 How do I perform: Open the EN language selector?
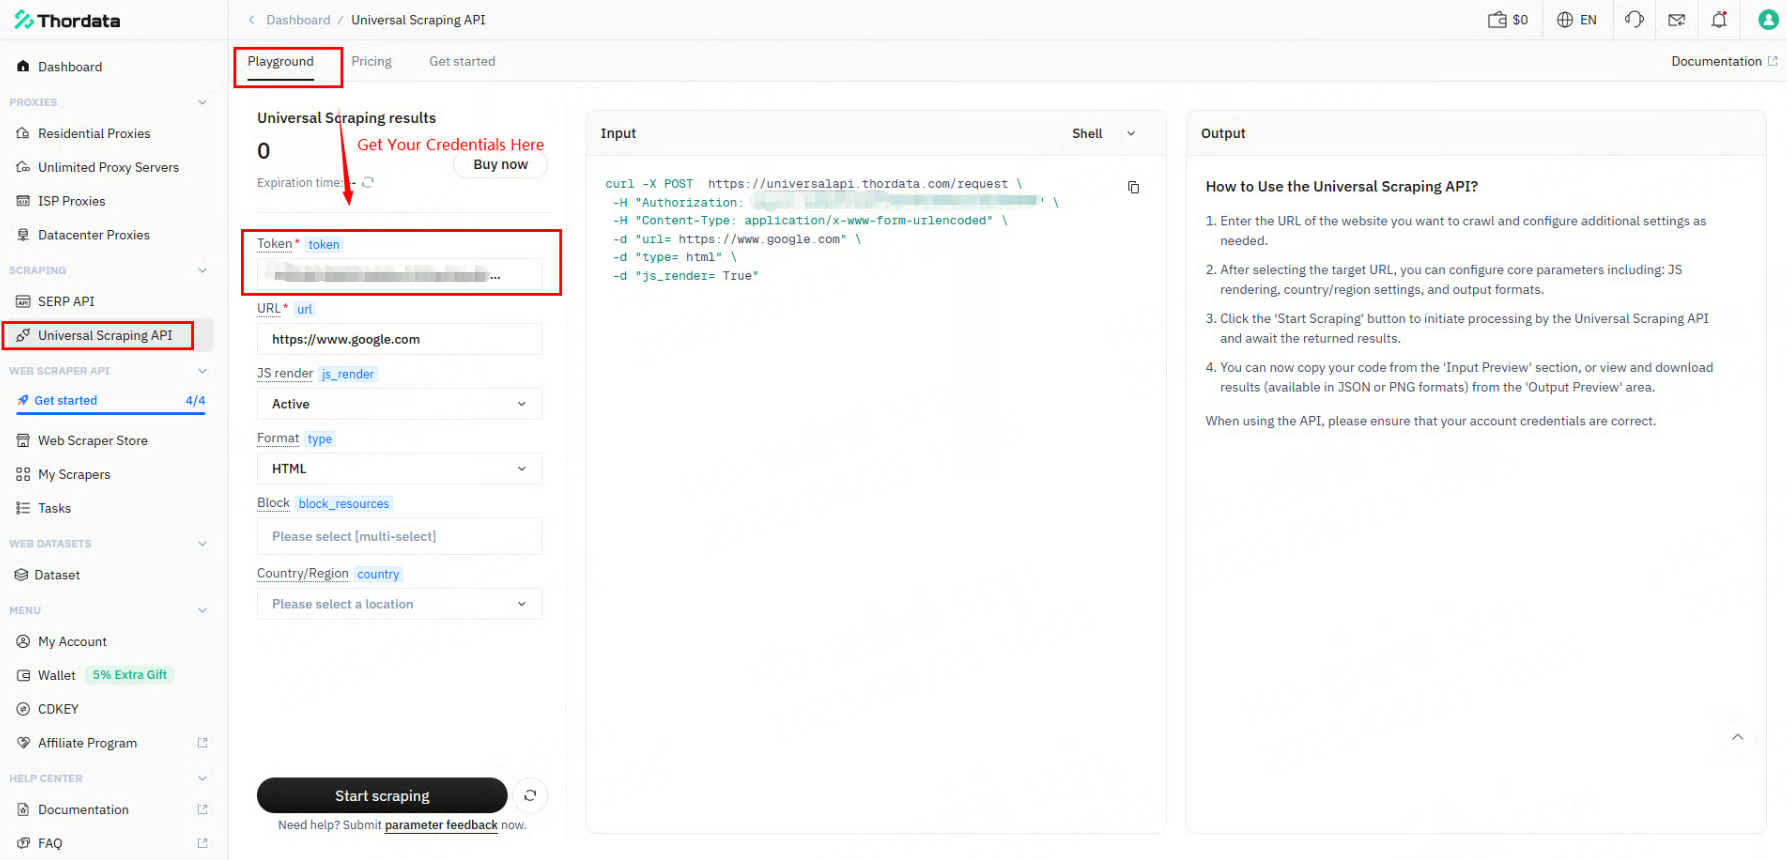coord(1577,20)
